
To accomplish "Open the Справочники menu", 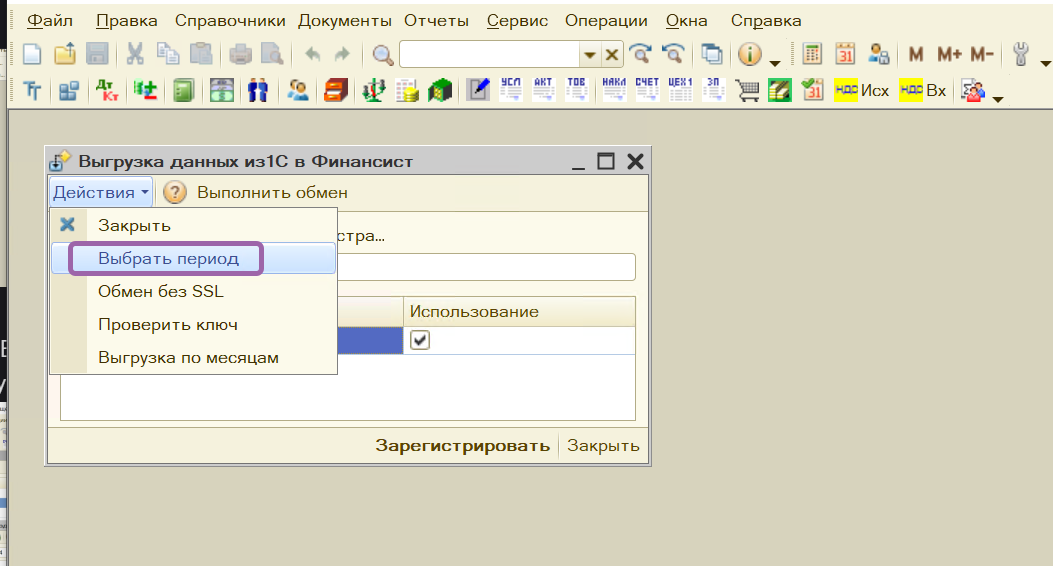I will (x=229, y=21).
